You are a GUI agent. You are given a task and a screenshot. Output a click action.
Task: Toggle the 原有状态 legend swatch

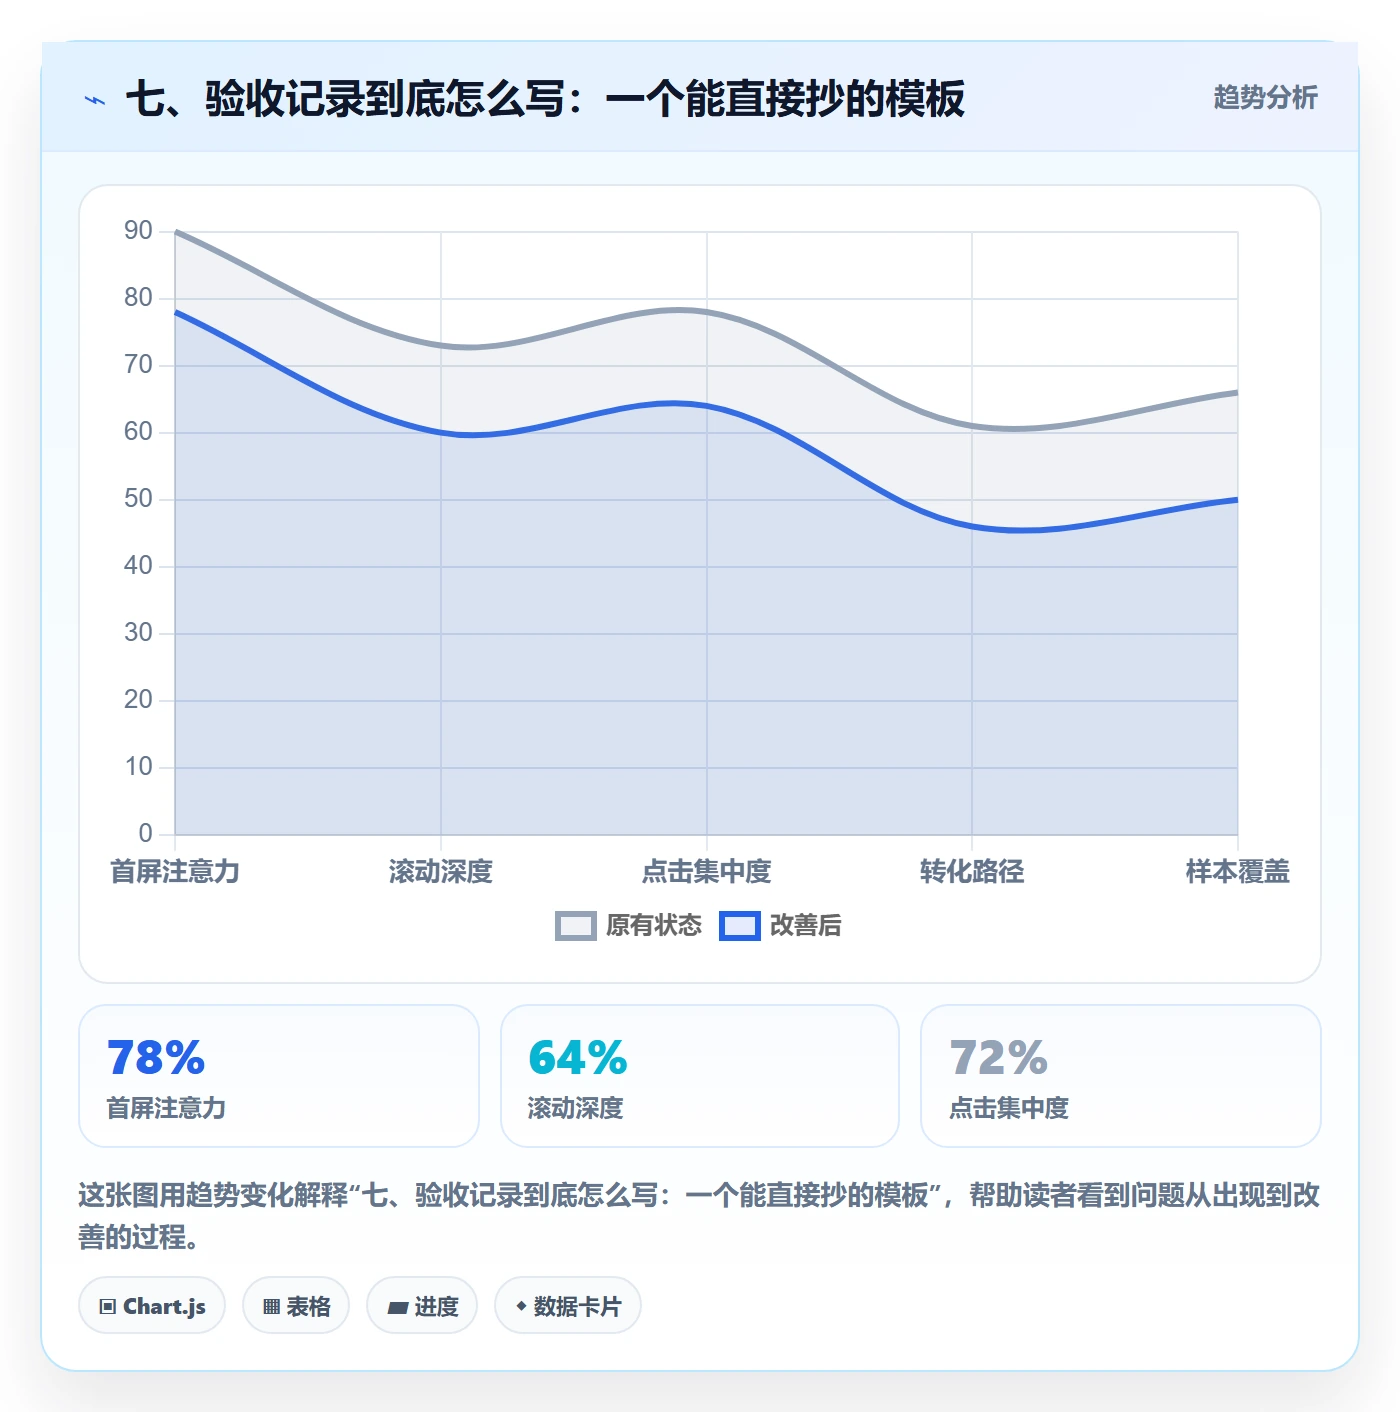tap(576, 926)
